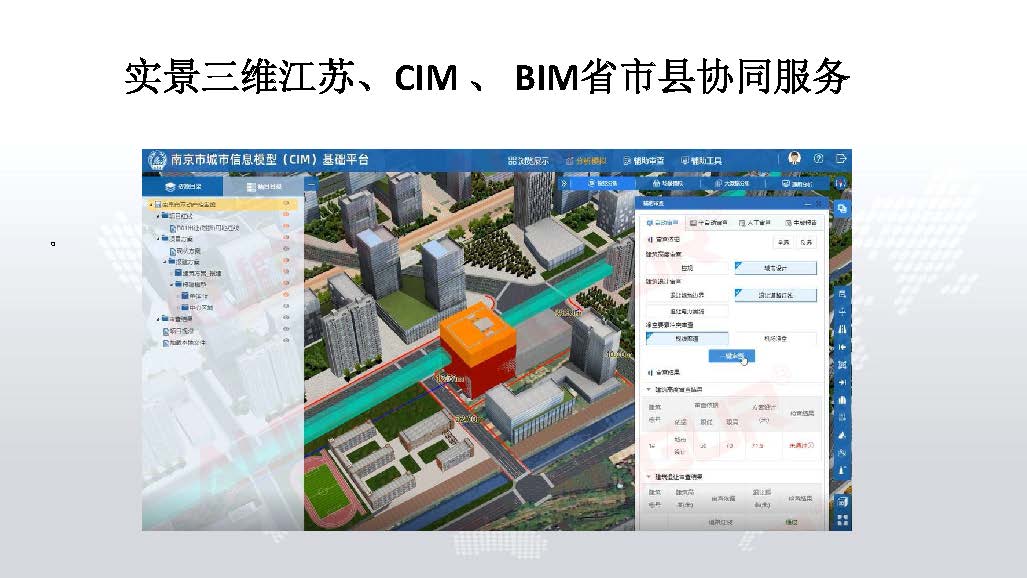The width and height of the screenshot is (1027, 578).
Task: Toggle the eye icon of the highlighted root item
Action: 286,204
